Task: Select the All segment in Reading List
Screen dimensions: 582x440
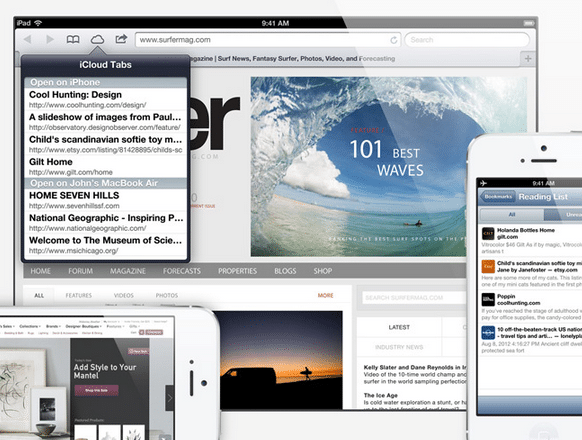Action: tap(512, 215)
